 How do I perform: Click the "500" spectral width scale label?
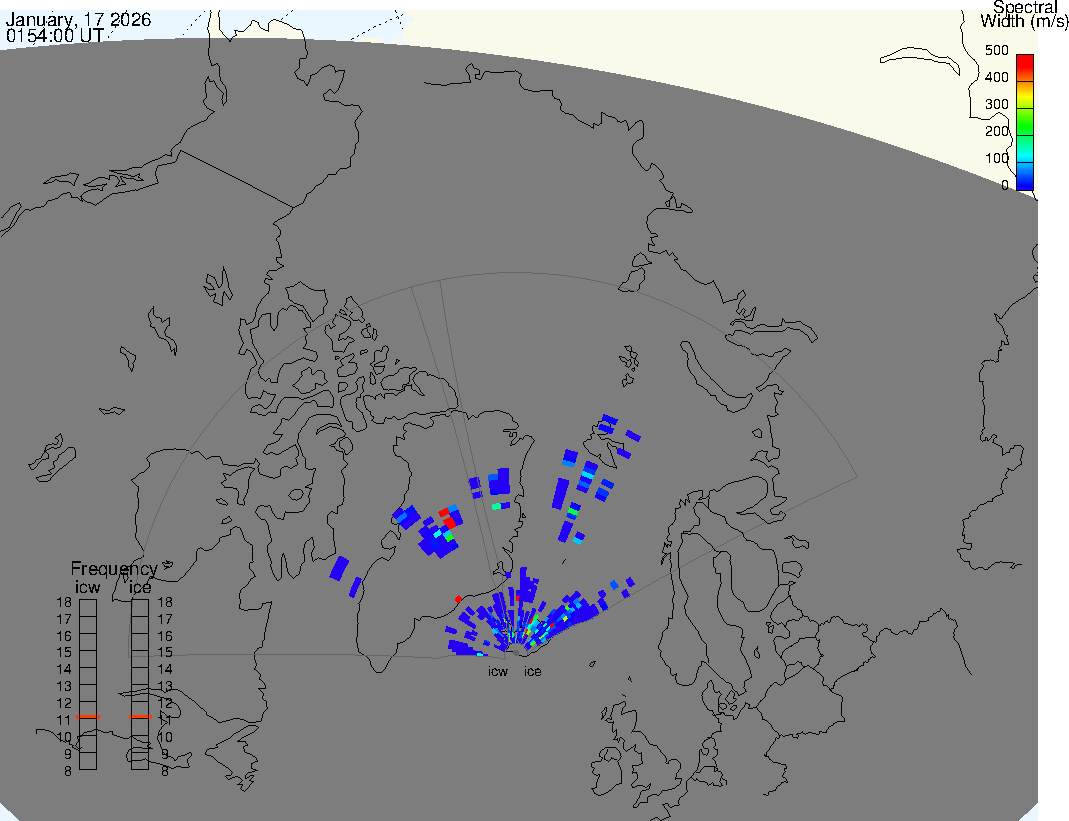coord(997,50)
